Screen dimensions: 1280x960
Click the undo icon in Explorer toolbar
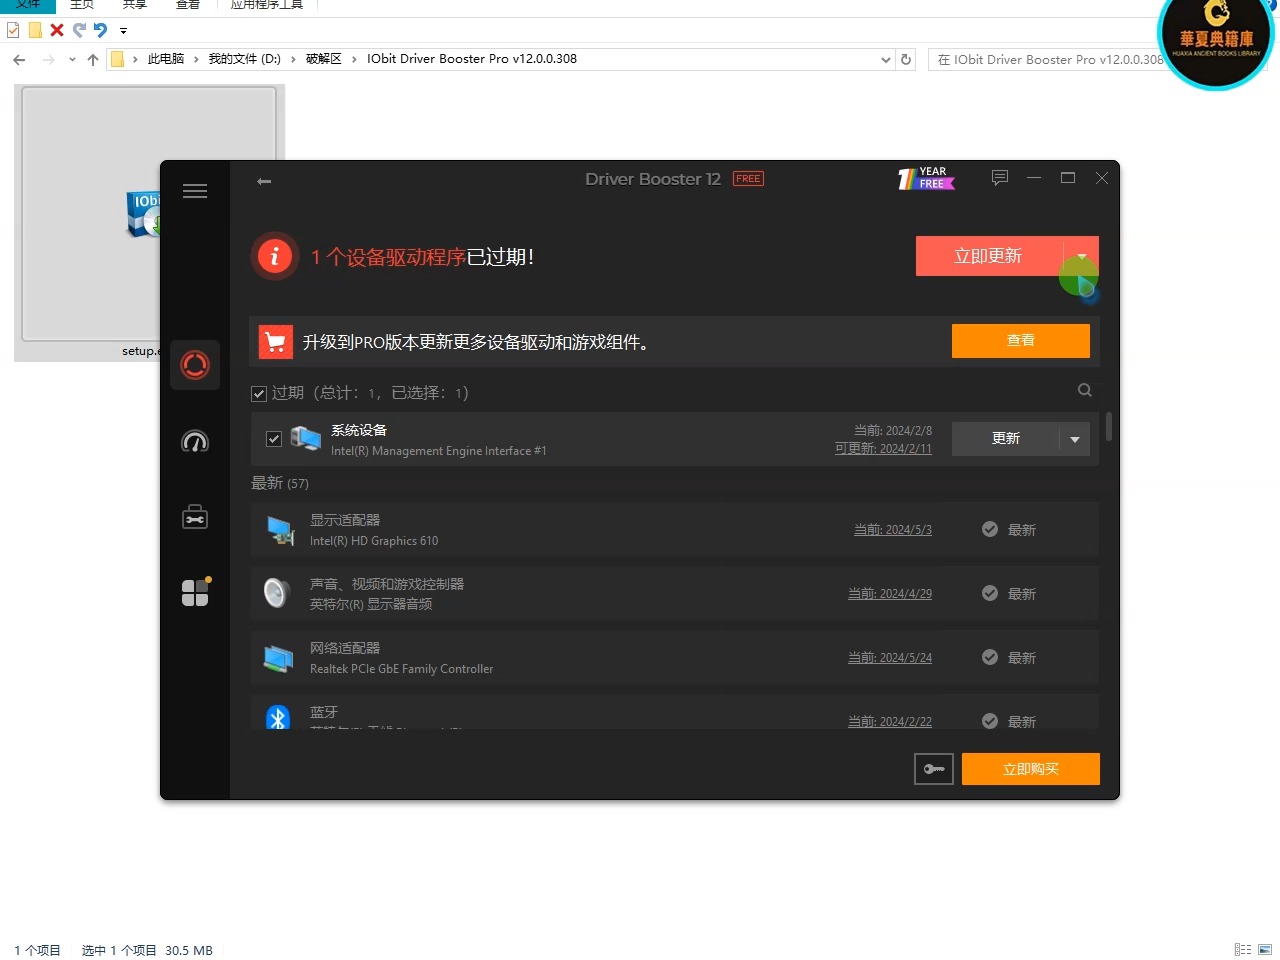(x=101, y=30)
